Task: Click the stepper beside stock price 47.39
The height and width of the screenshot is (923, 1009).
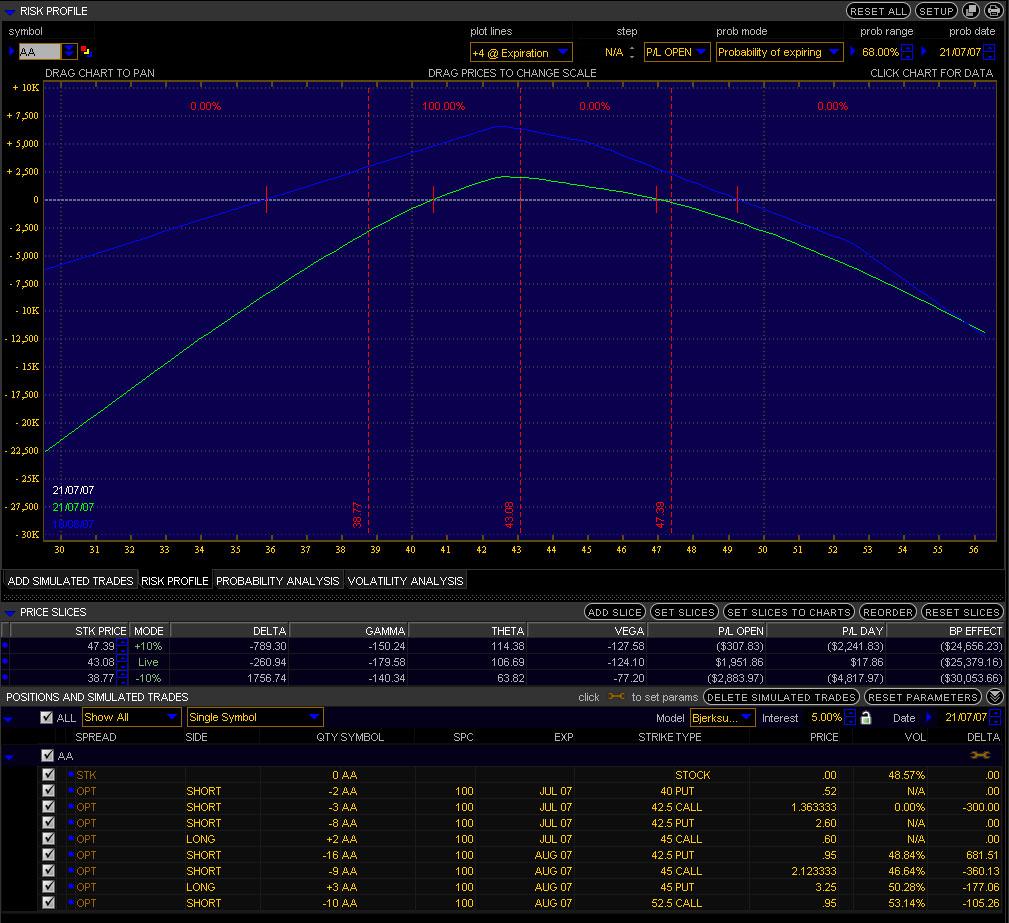Action: [x=122, y=647]
